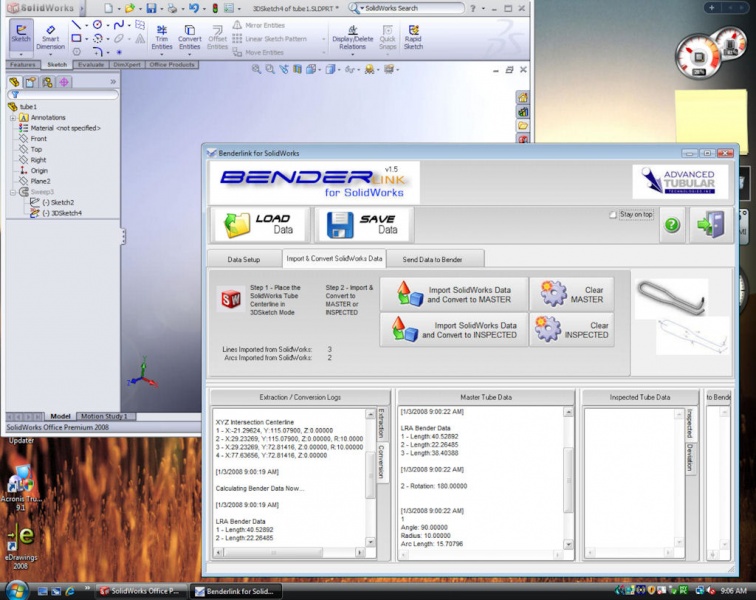Click Import SolidWorks Data and Convert to MASTER
The image size is (756, 600).
point(455,293)
